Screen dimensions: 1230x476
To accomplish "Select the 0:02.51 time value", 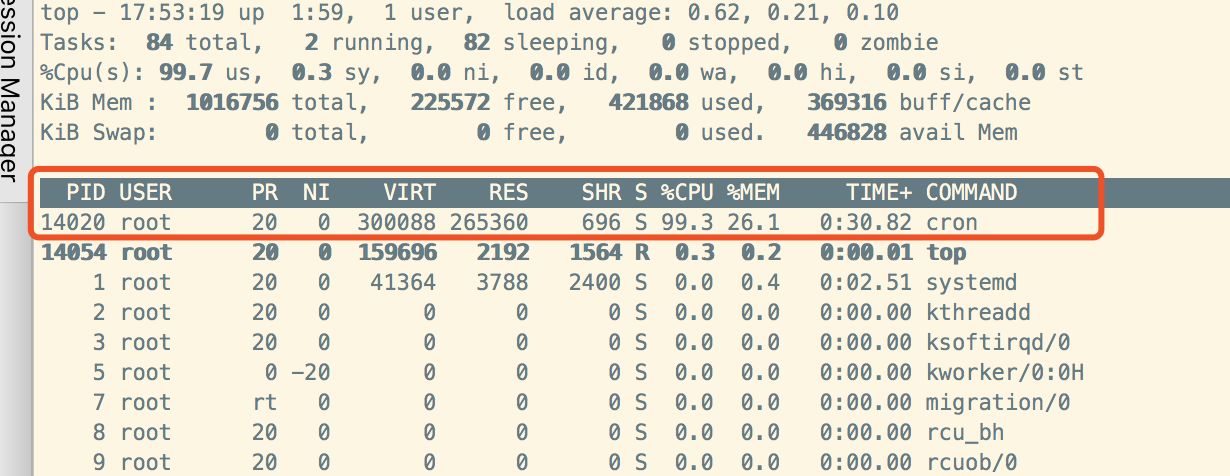I will (x=865, y=282).
